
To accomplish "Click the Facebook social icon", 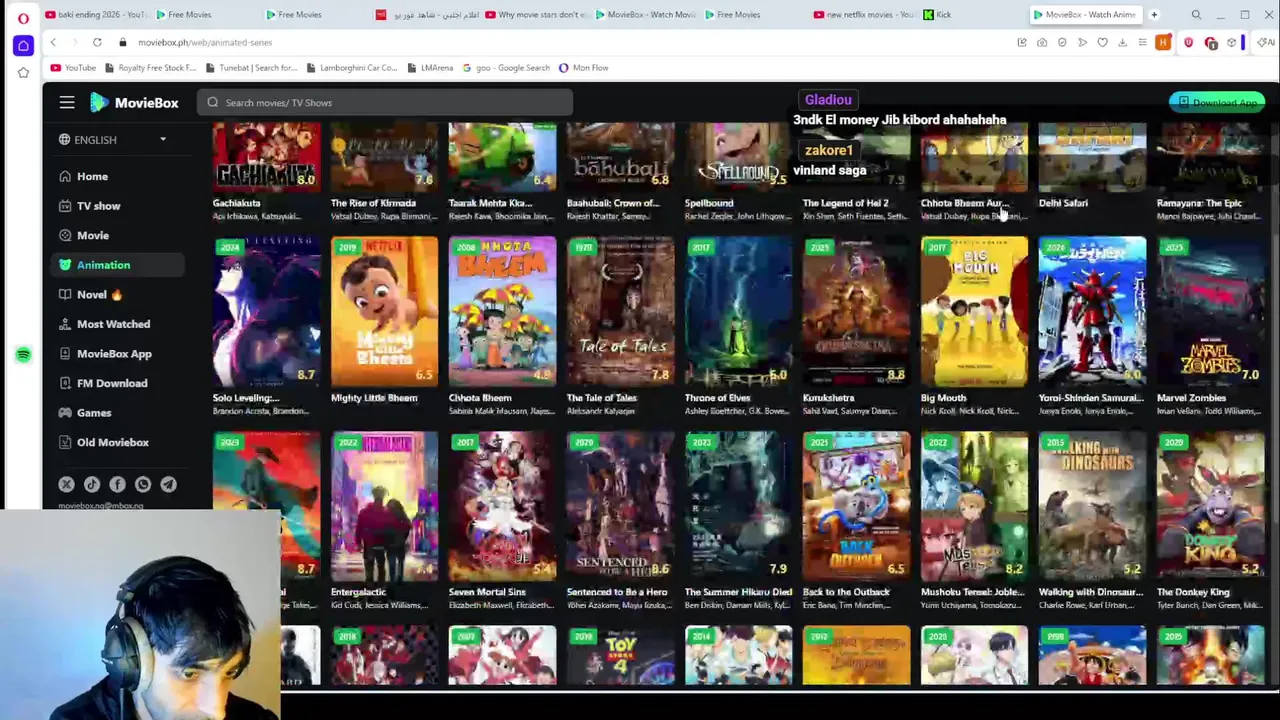I will tap(117, 485).
